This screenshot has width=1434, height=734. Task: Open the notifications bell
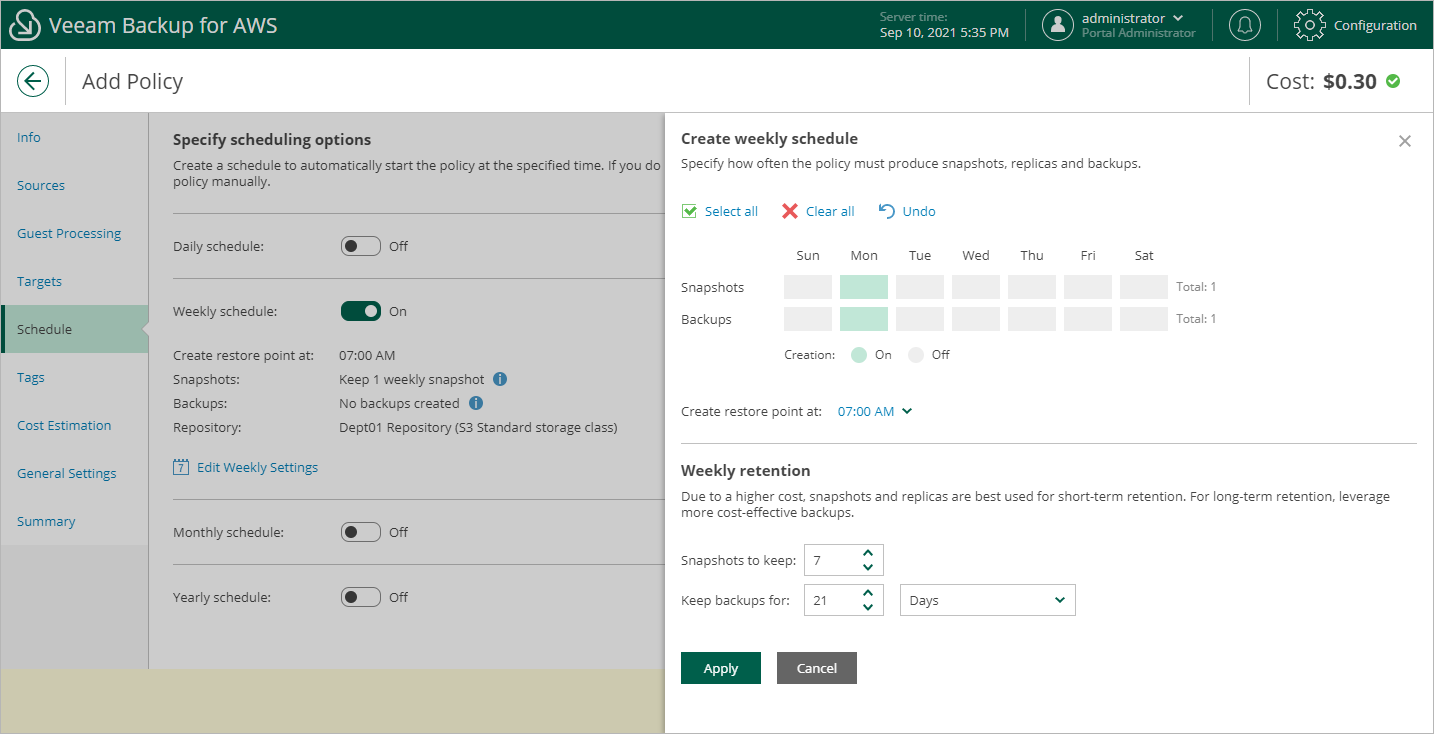[x=1244, y=25]
